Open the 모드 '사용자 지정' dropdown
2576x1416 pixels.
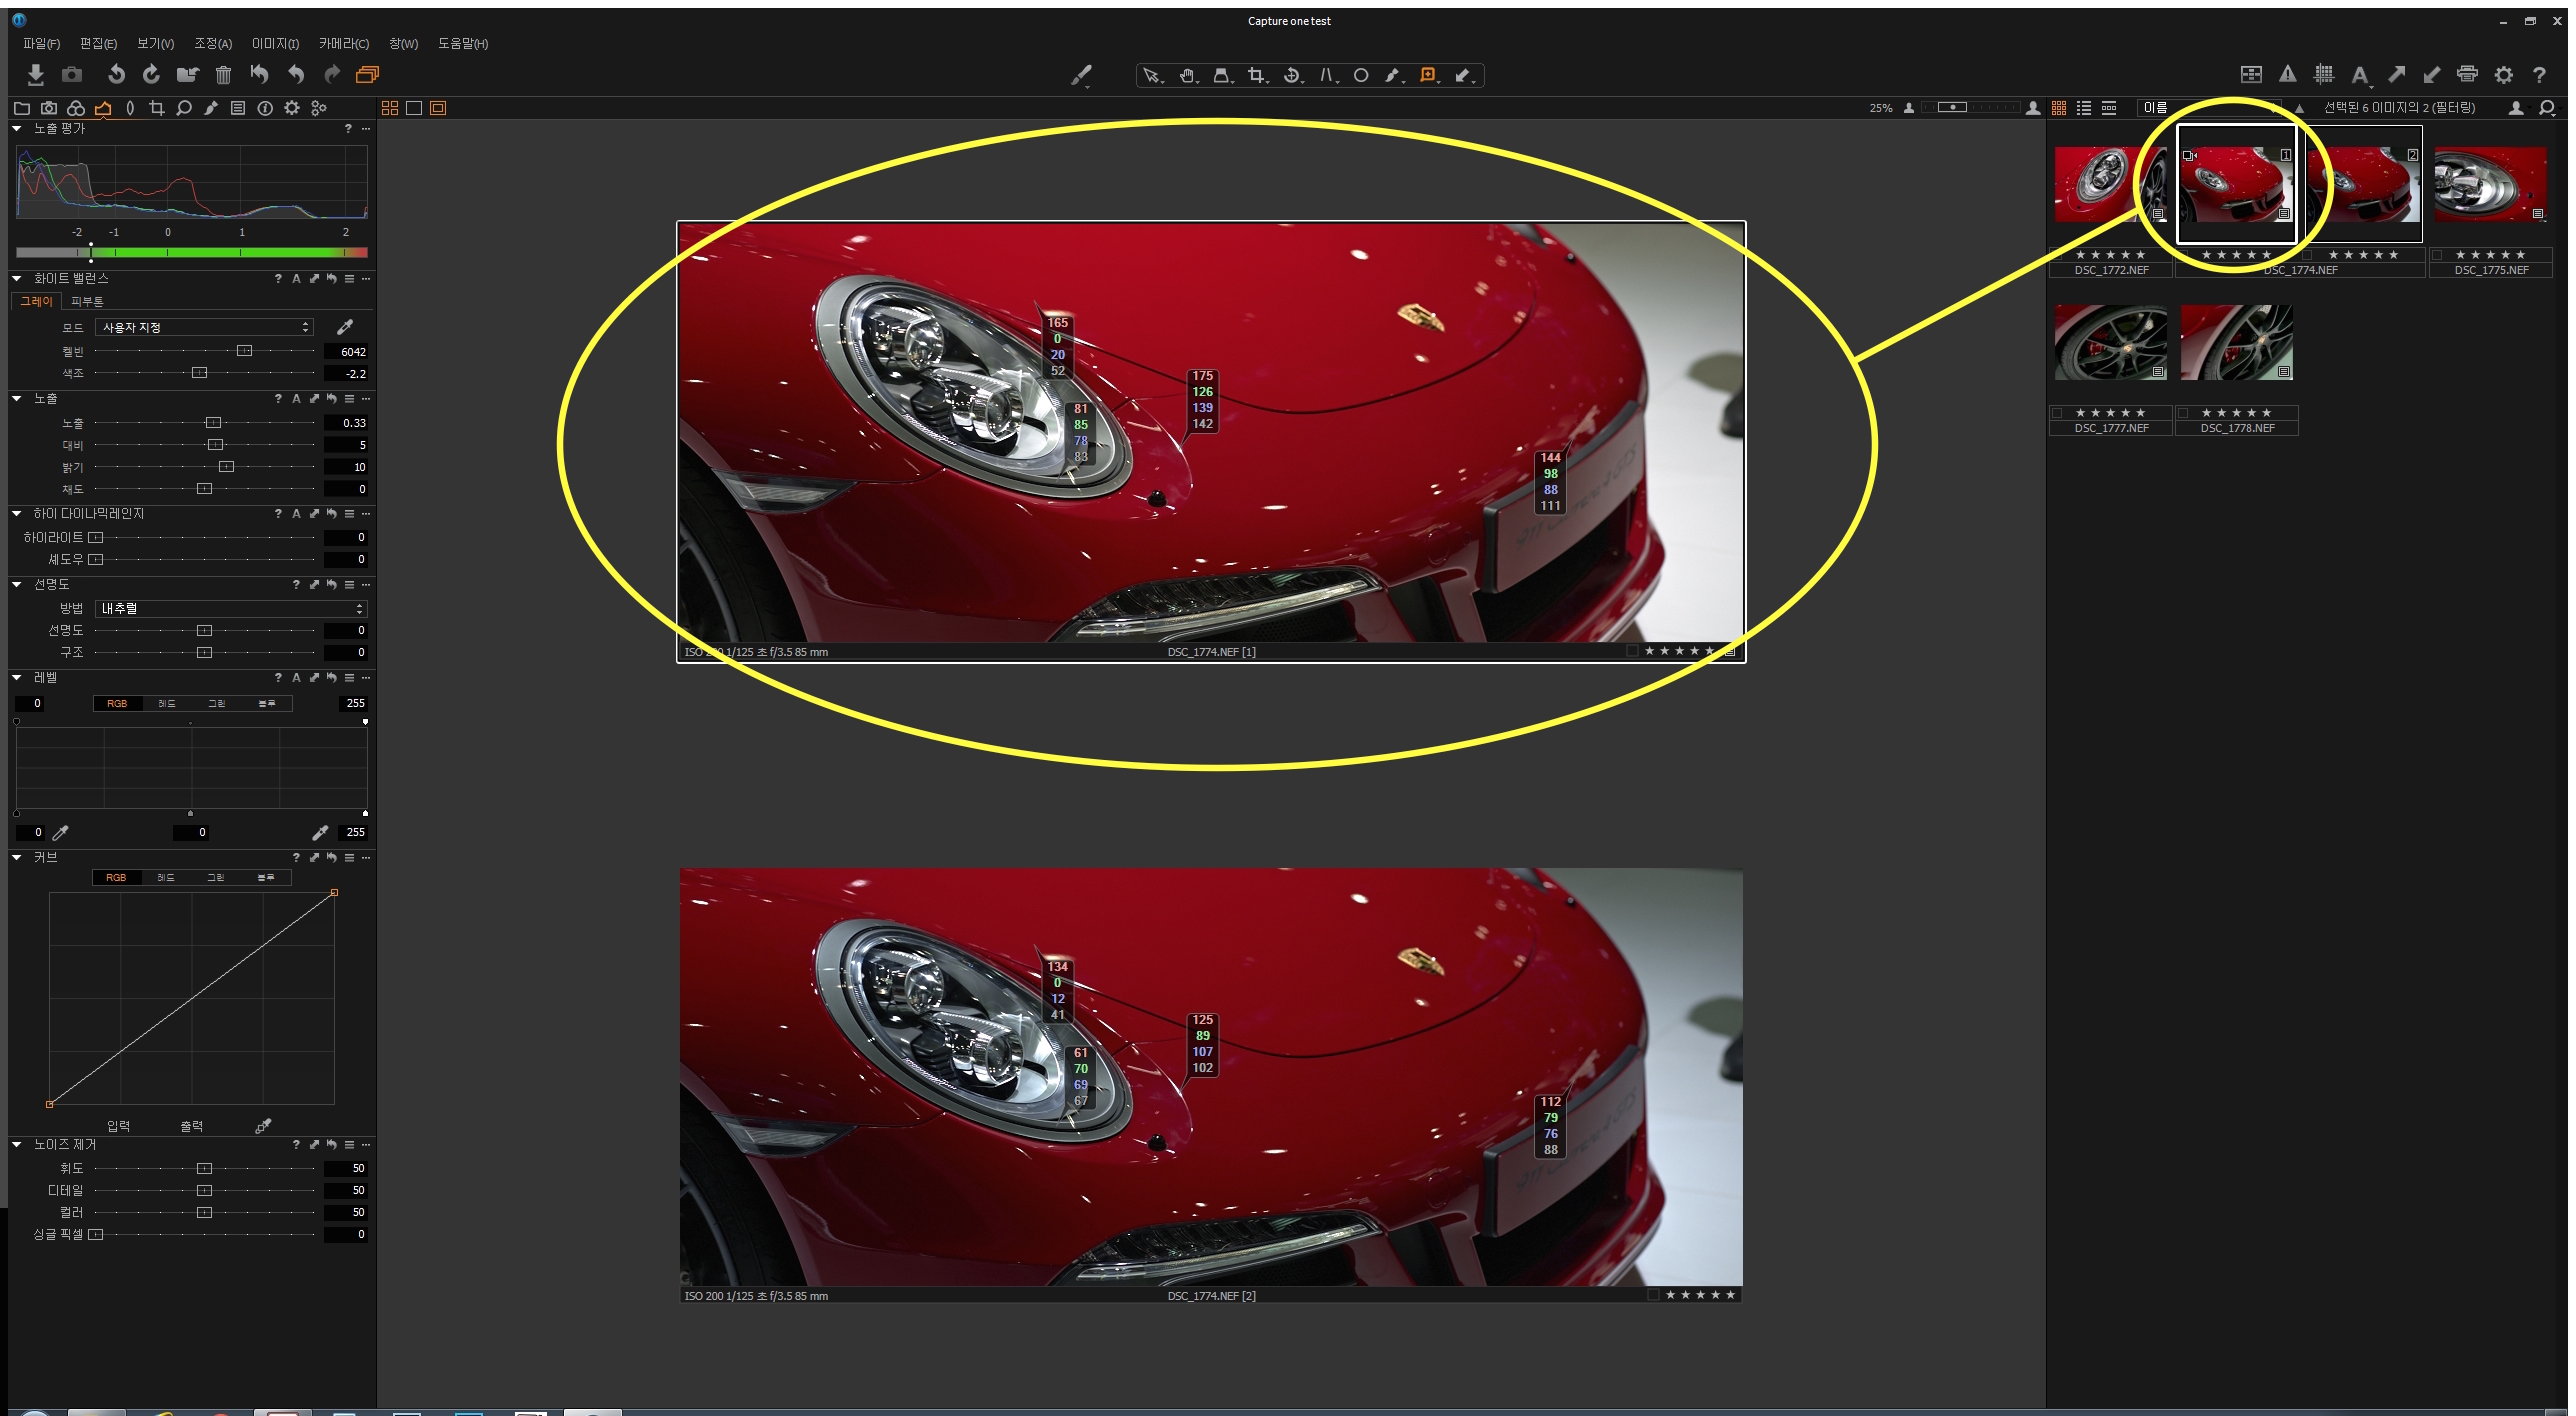(204, 327)
